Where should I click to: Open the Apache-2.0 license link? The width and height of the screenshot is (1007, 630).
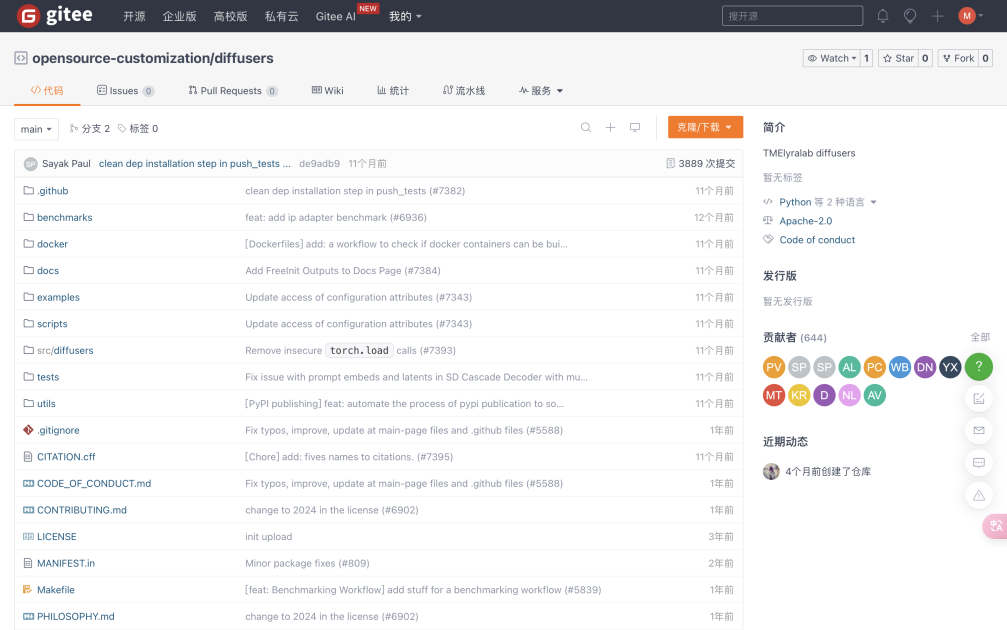coord(805,221)
